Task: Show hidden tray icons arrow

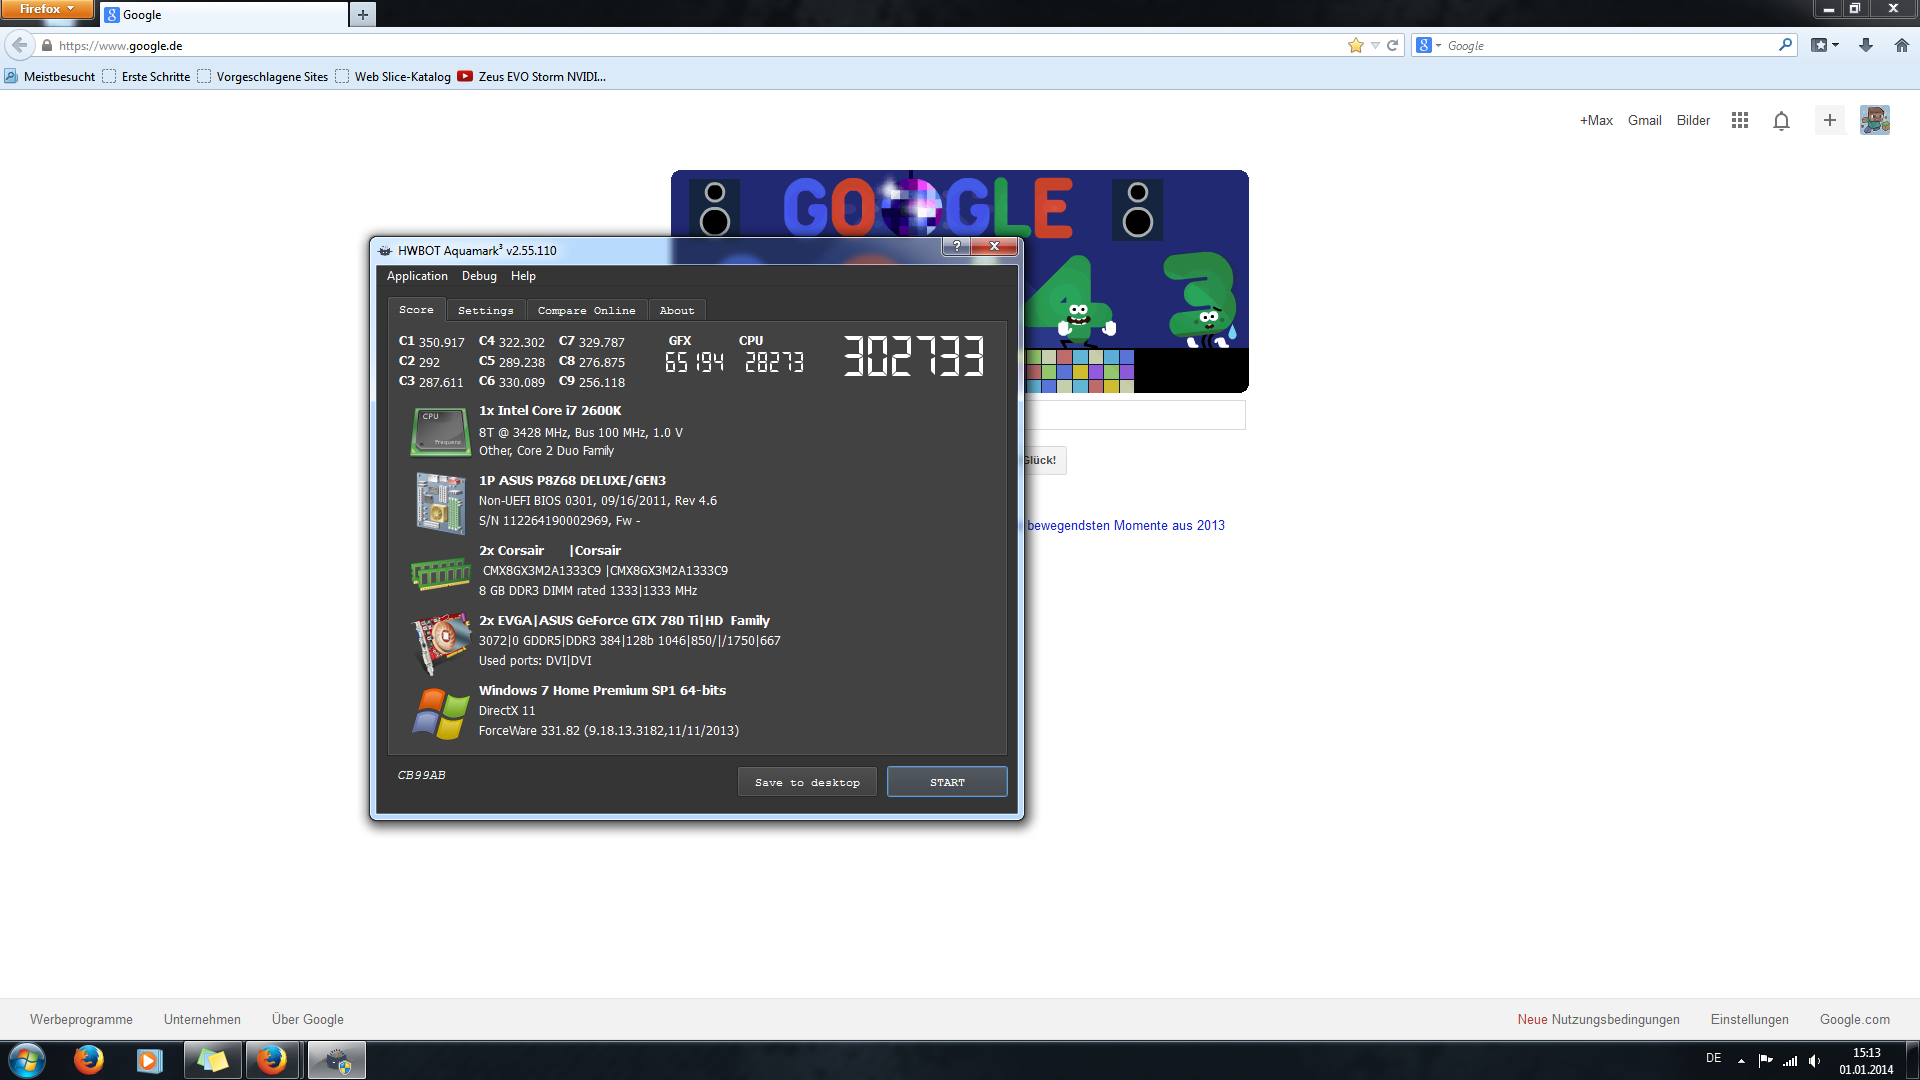Action: [x=1741, y=1061]
